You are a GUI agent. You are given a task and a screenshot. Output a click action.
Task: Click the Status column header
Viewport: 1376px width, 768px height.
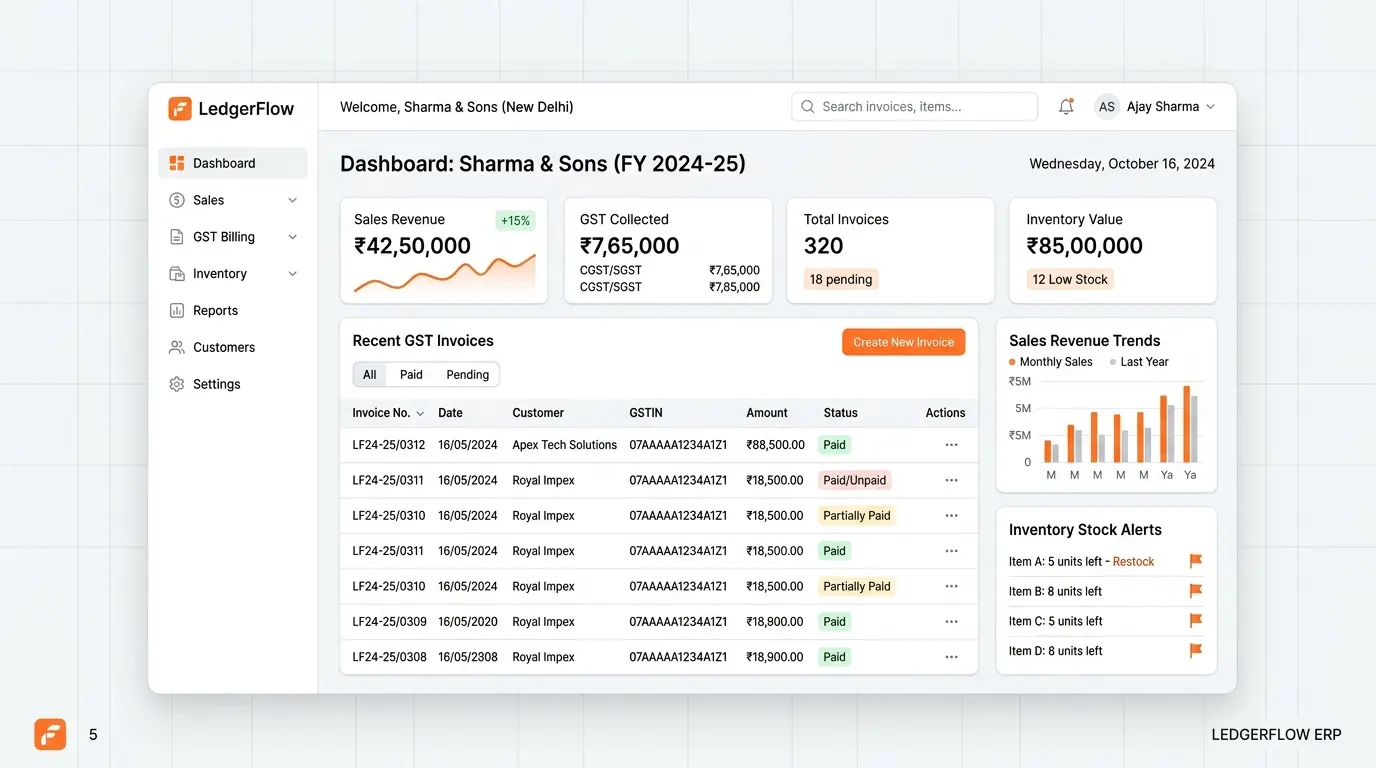click(x=841, y=413)
